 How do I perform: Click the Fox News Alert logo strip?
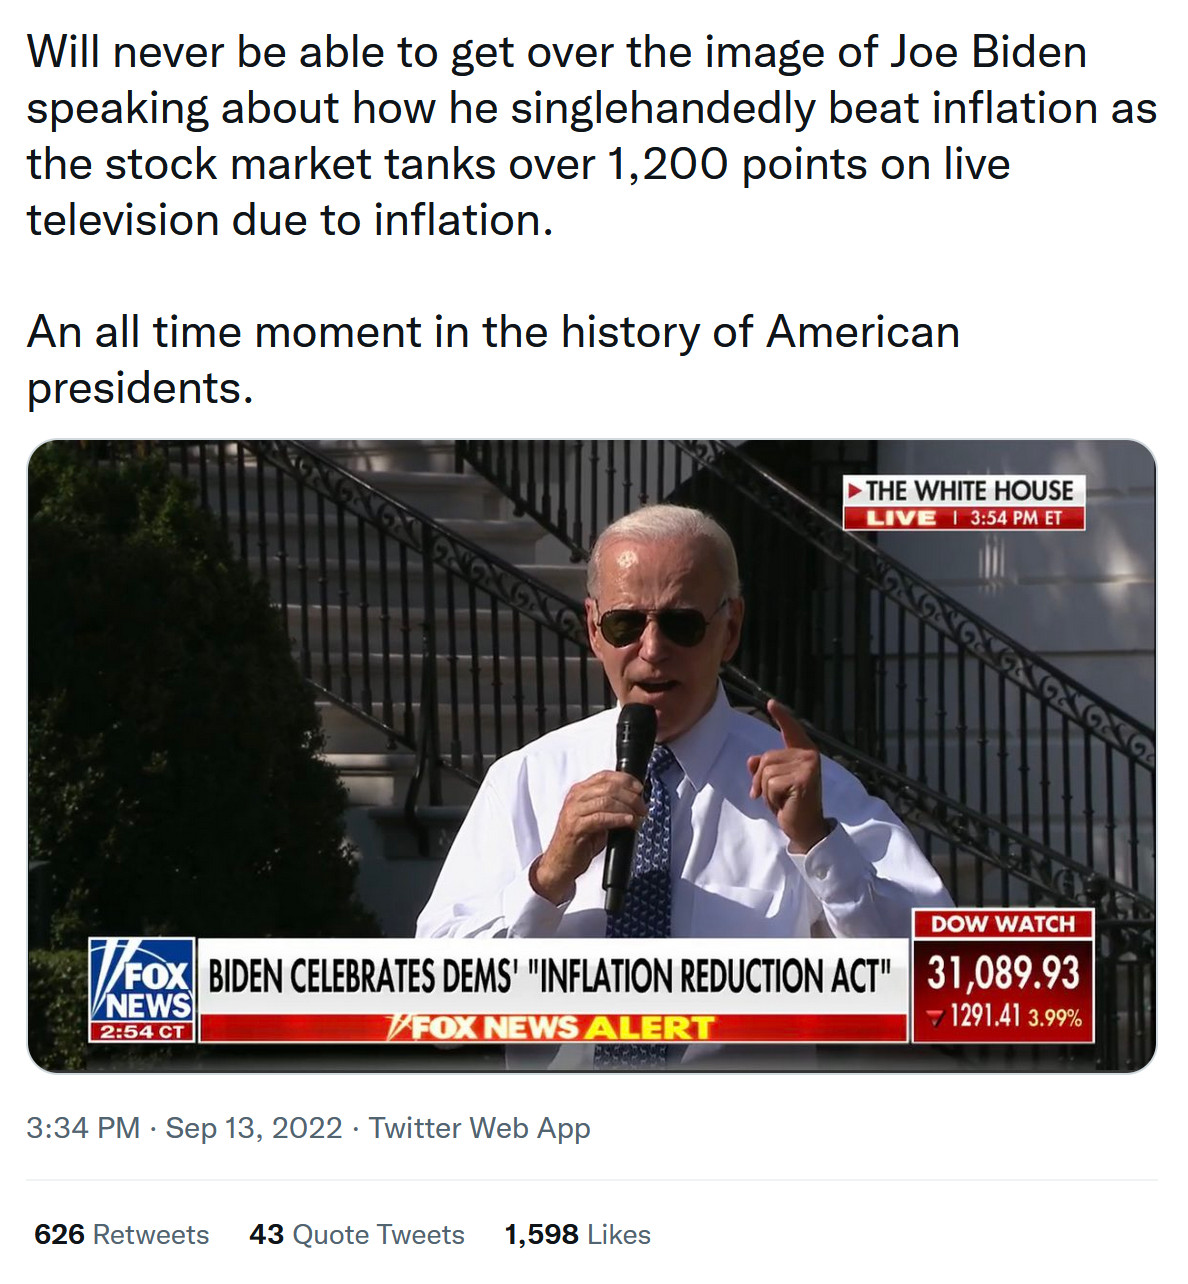pyautogui.click(x=552, y=1027)
